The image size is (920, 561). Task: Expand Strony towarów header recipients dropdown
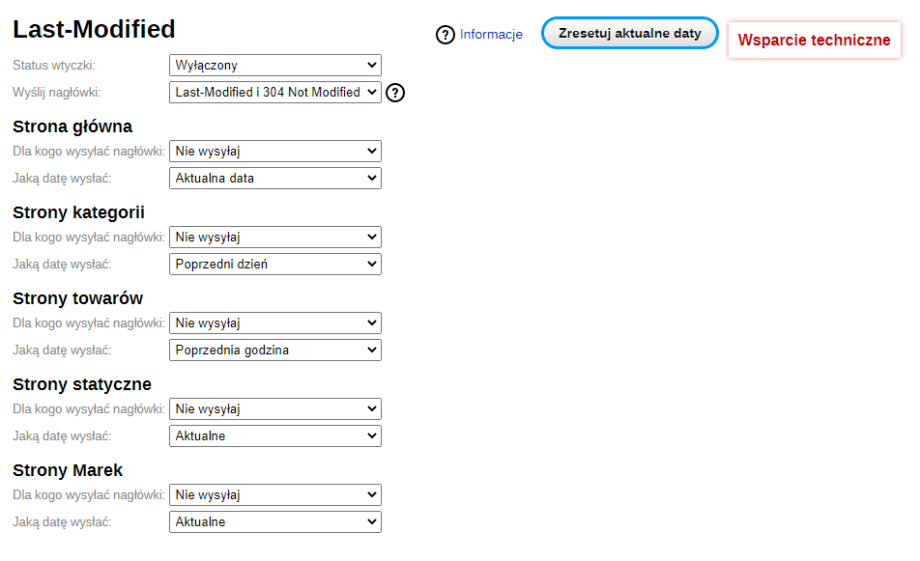[x=275, y=324]
